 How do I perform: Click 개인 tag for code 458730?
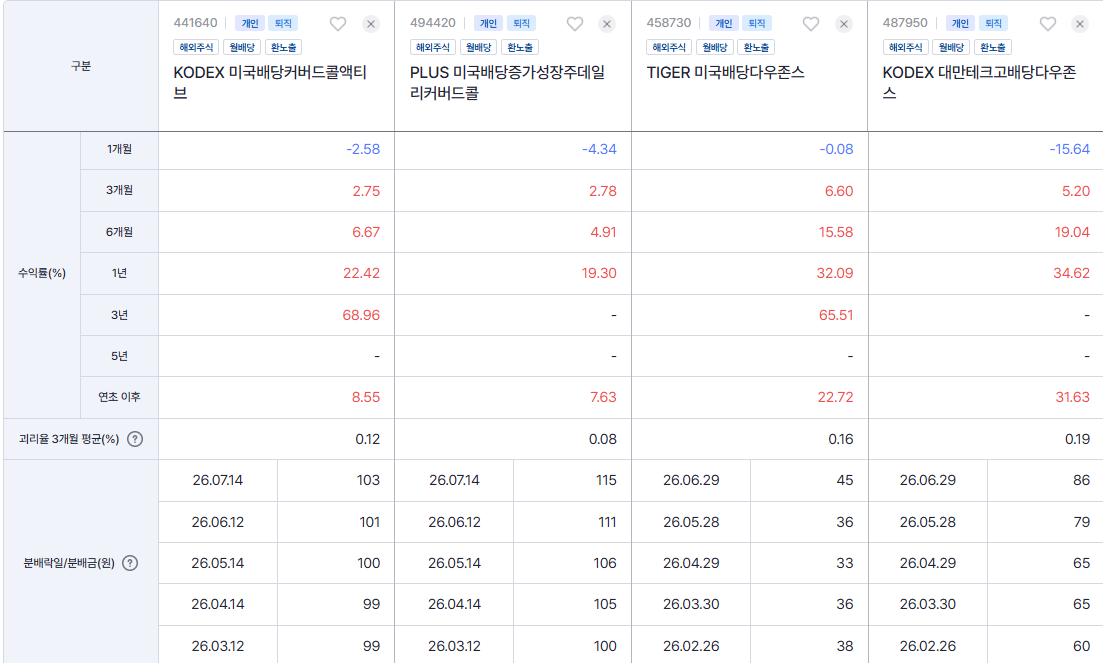[723, 23]
